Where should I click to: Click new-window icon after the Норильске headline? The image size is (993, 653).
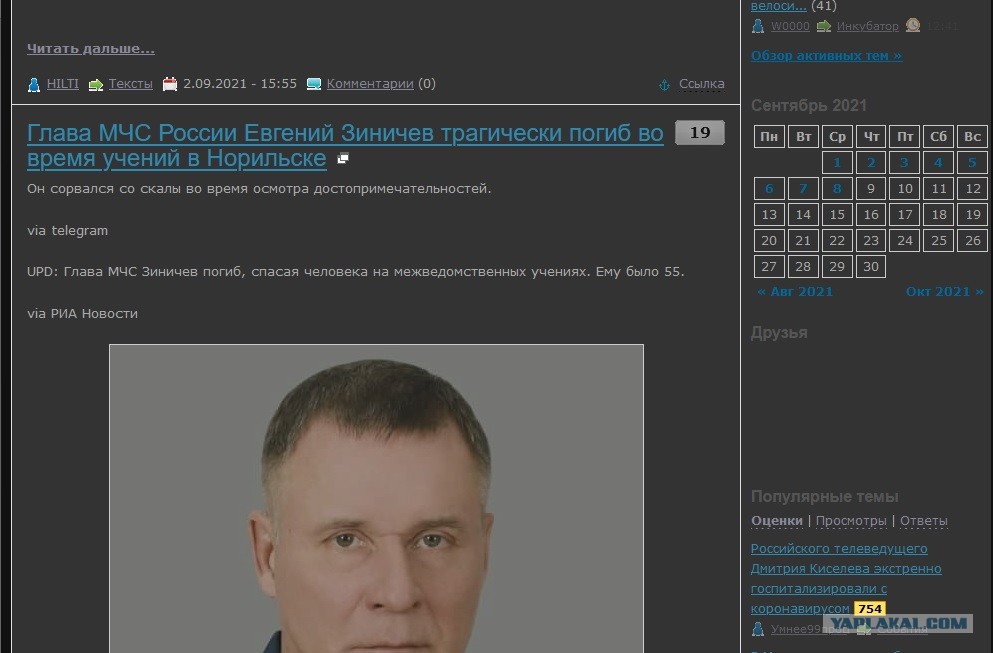tap(343, 158)
